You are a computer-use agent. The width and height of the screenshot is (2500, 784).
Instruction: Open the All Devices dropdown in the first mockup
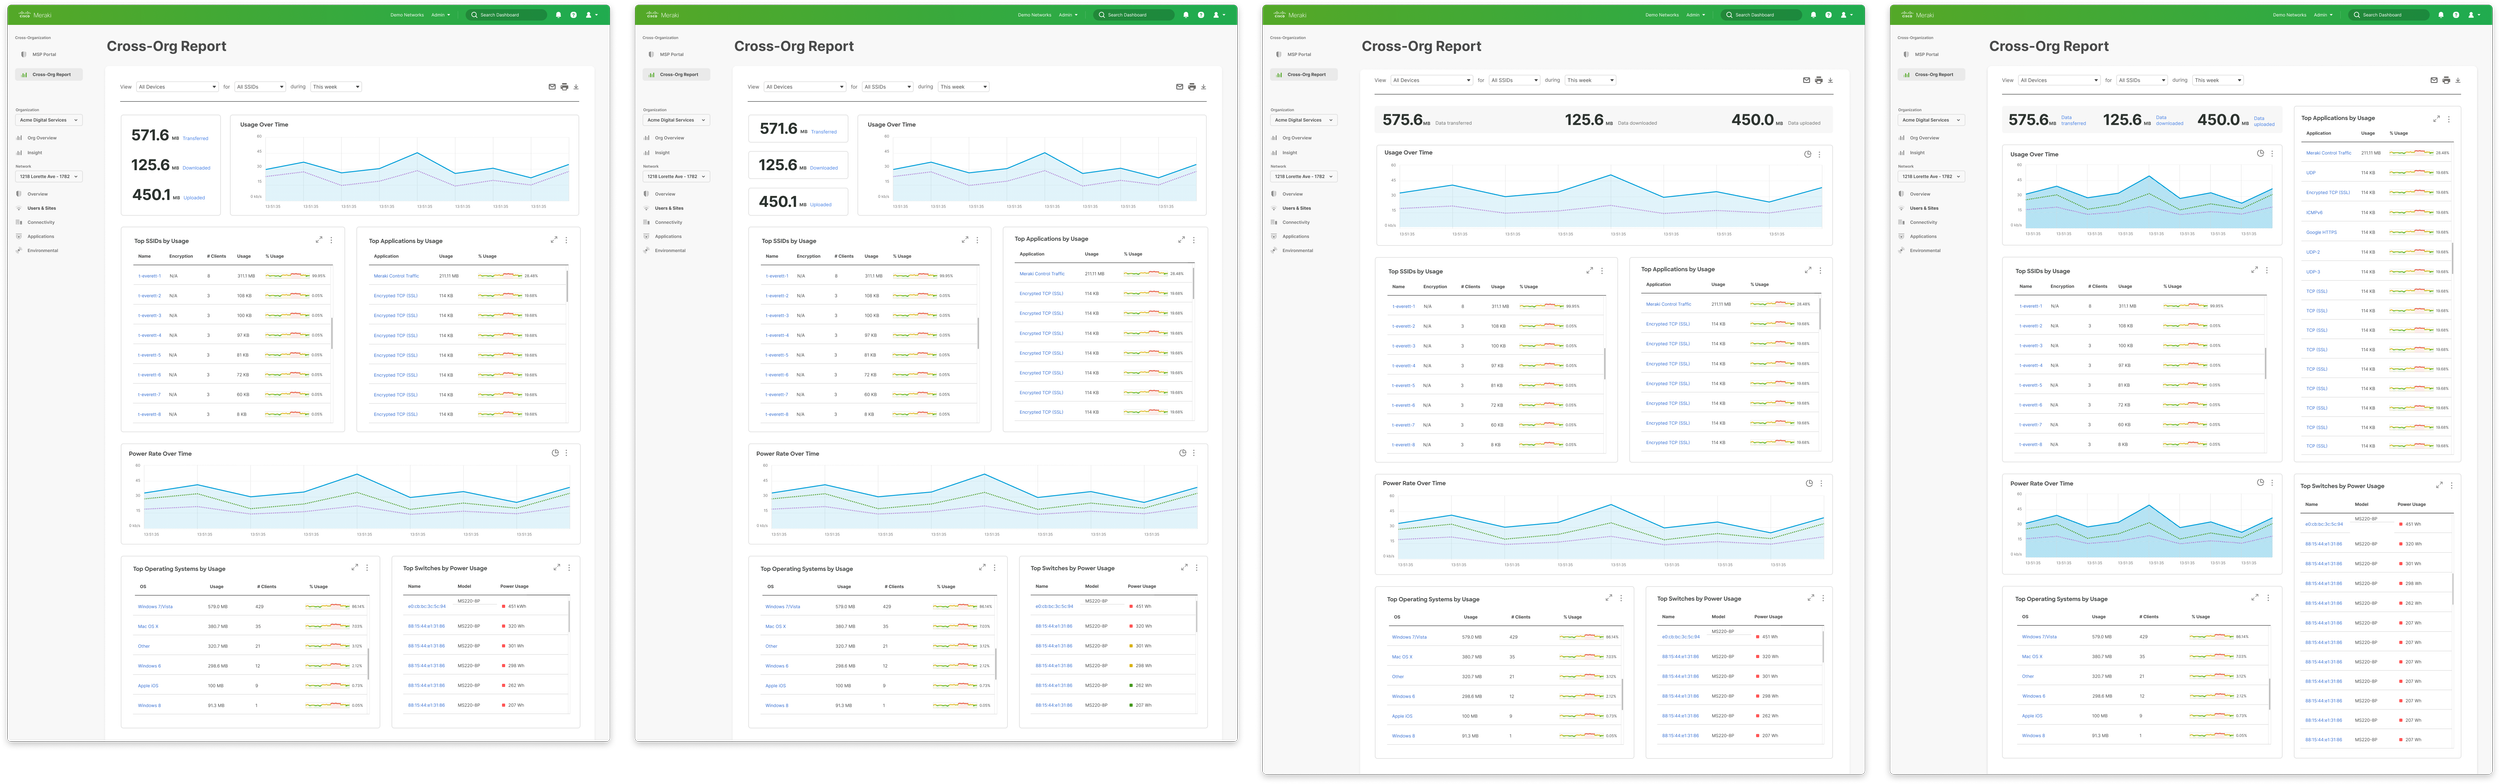(177, 87)
